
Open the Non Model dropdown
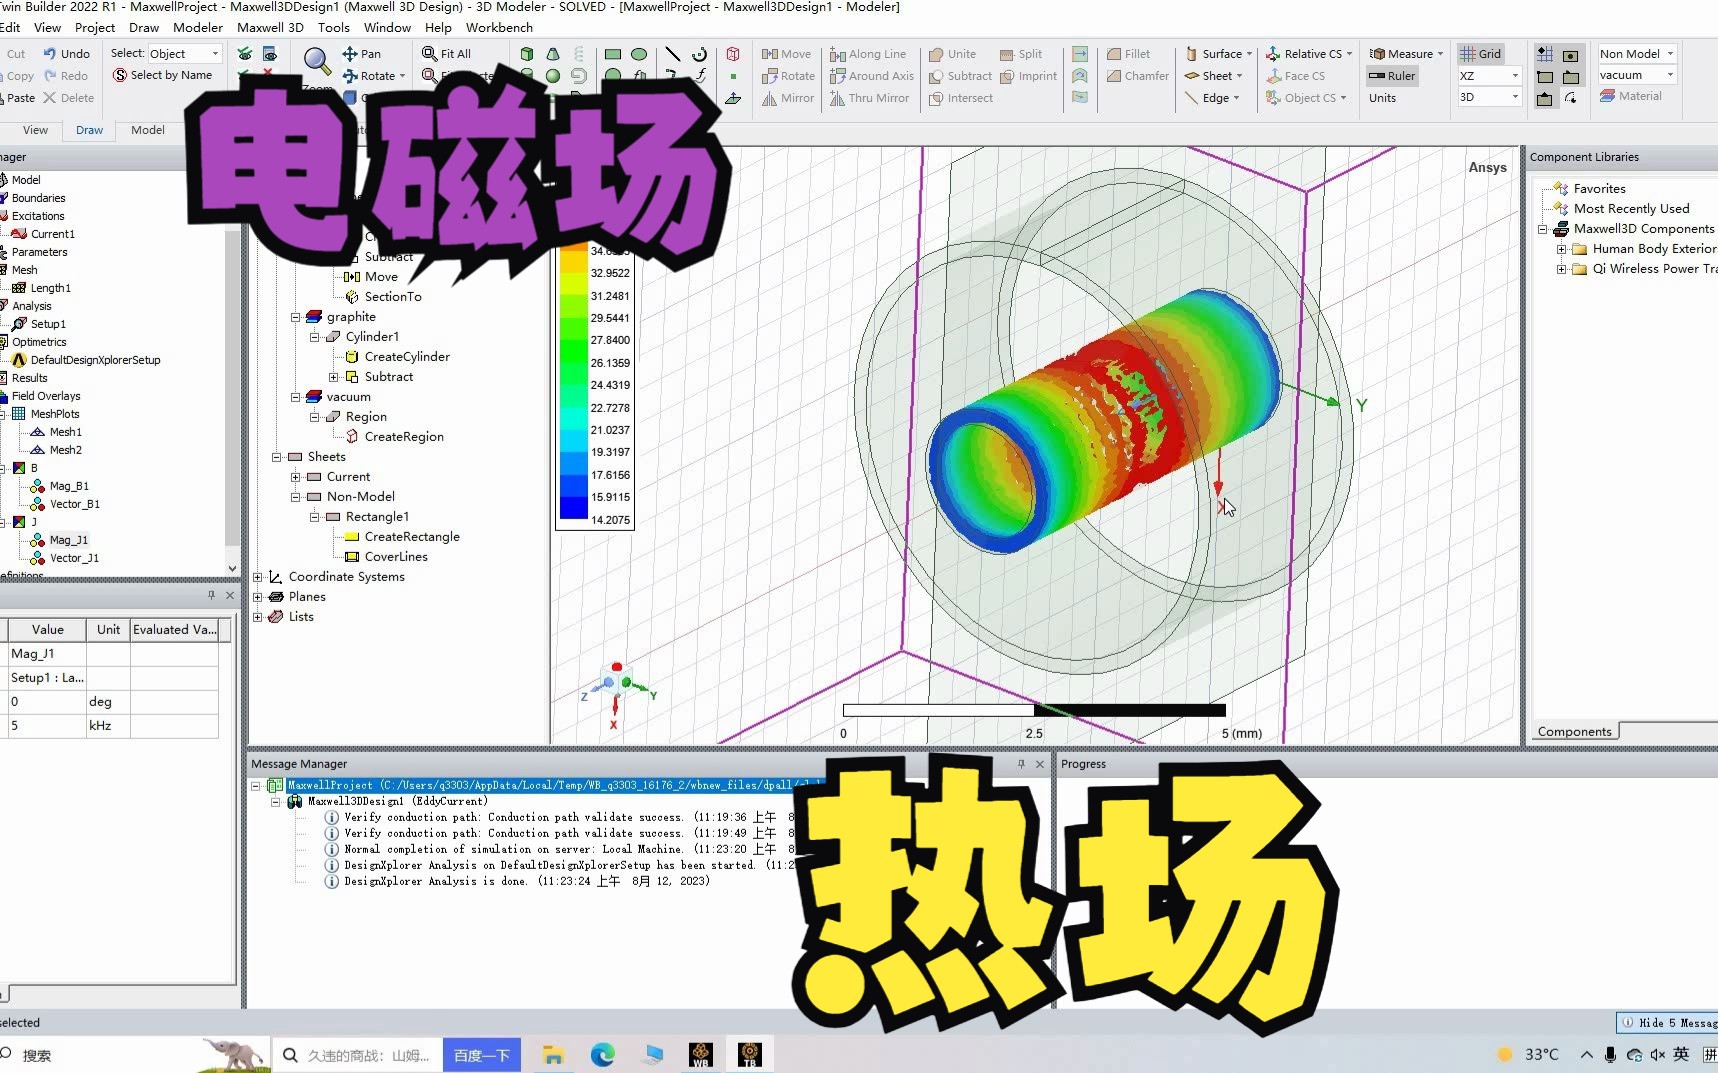pyautogui.click(x=1669, y=53)
